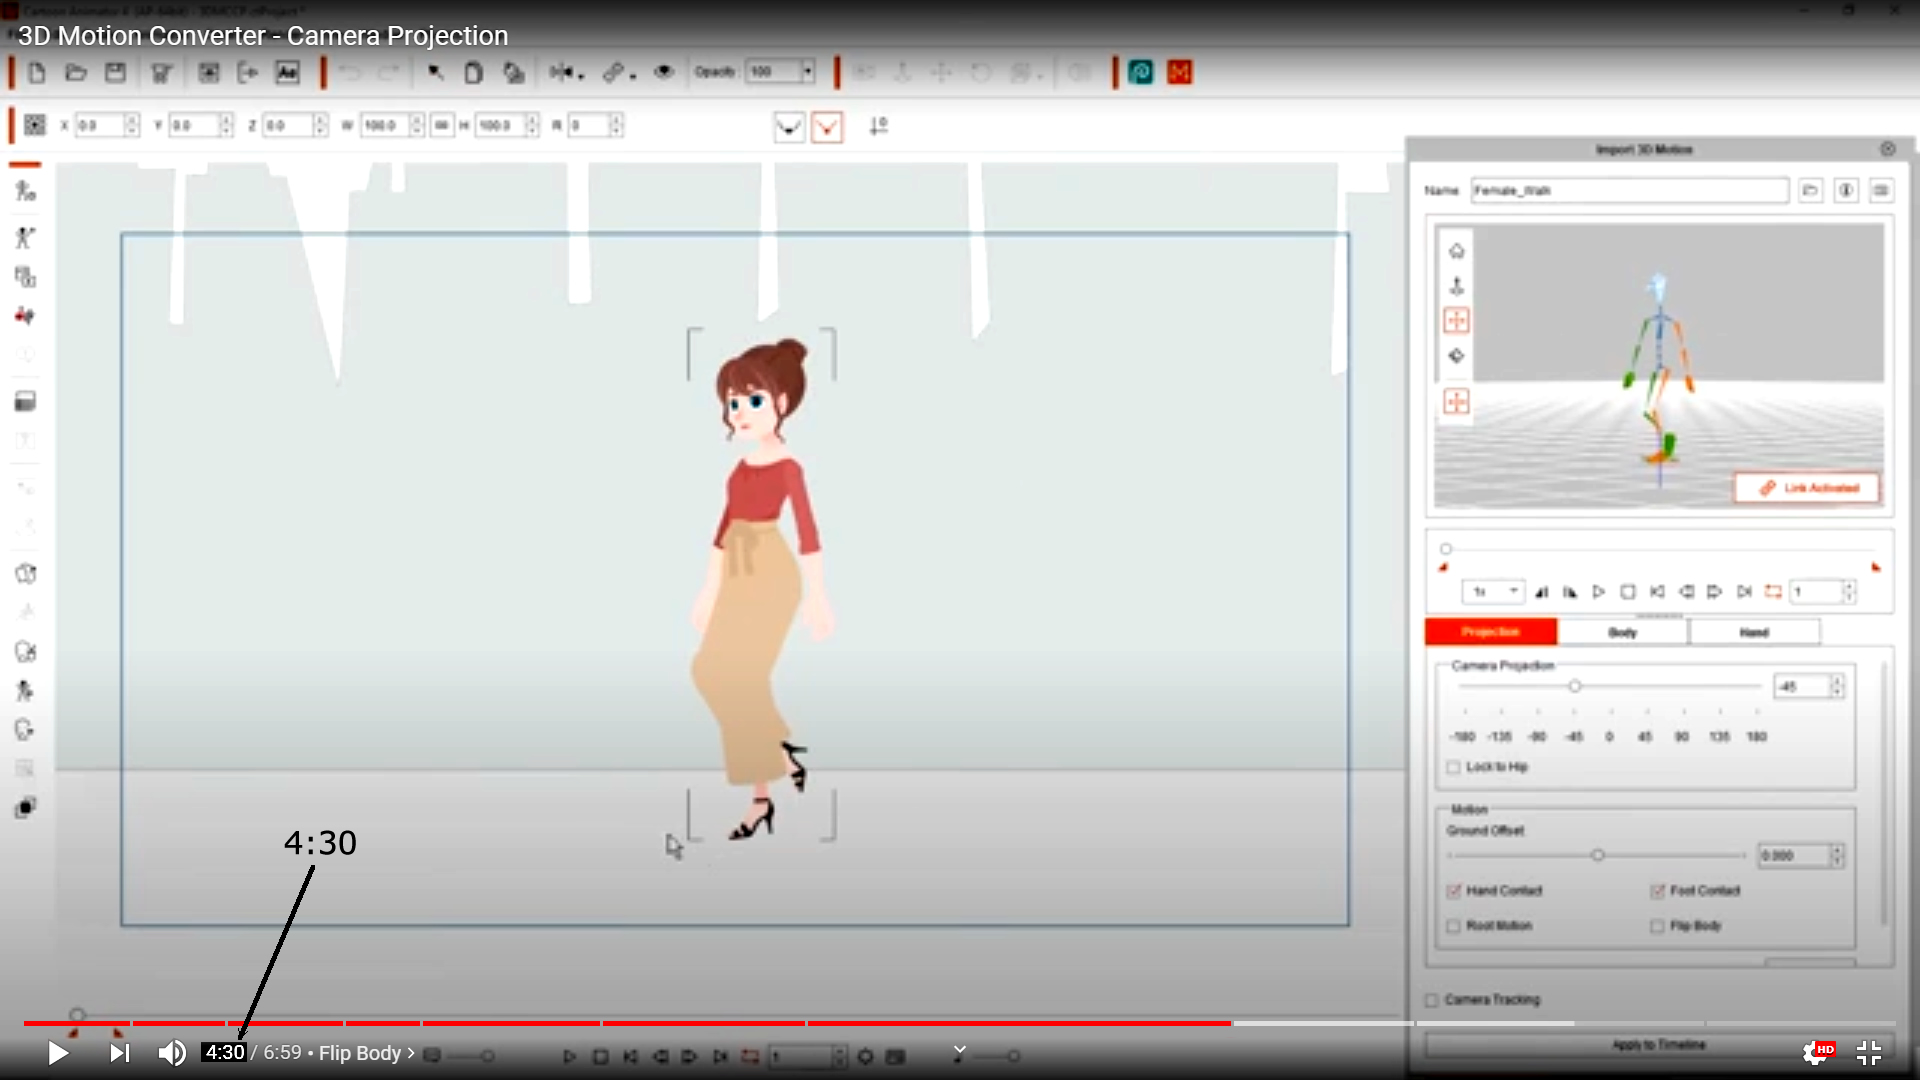1920x1080 pixels.
Task: Select the arrow pointer tool in toolbar
Action: [435, 73]
